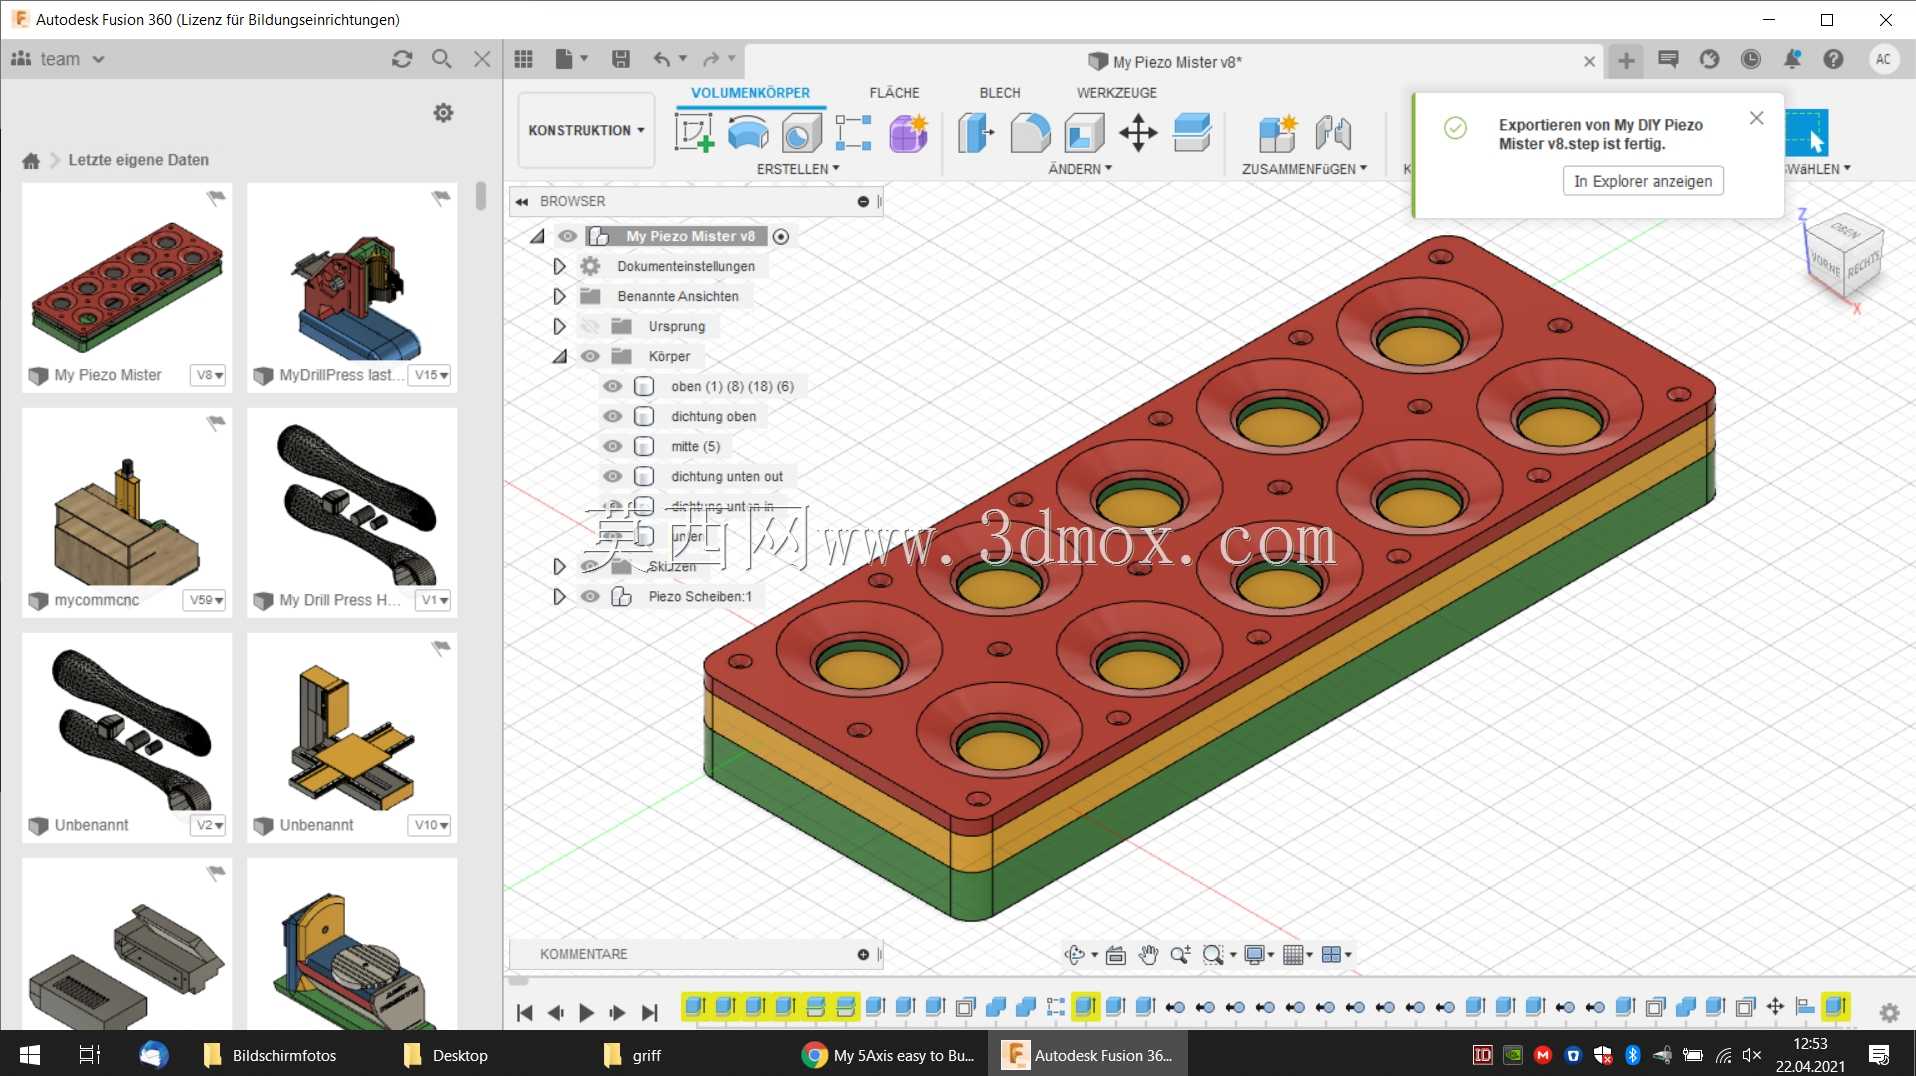Show the data panel grid icon

[x=523, y=59]
